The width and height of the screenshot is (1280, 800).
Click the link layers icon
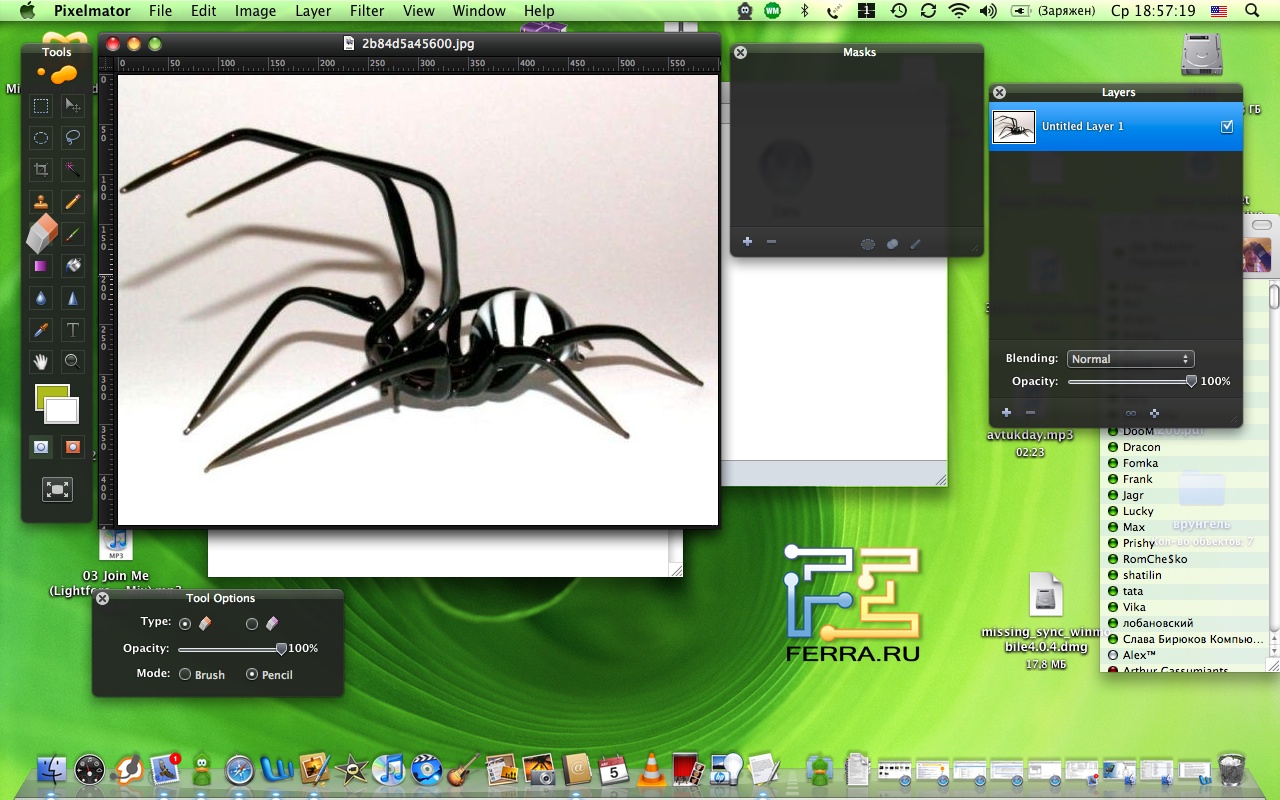(x=1131, y=413)
